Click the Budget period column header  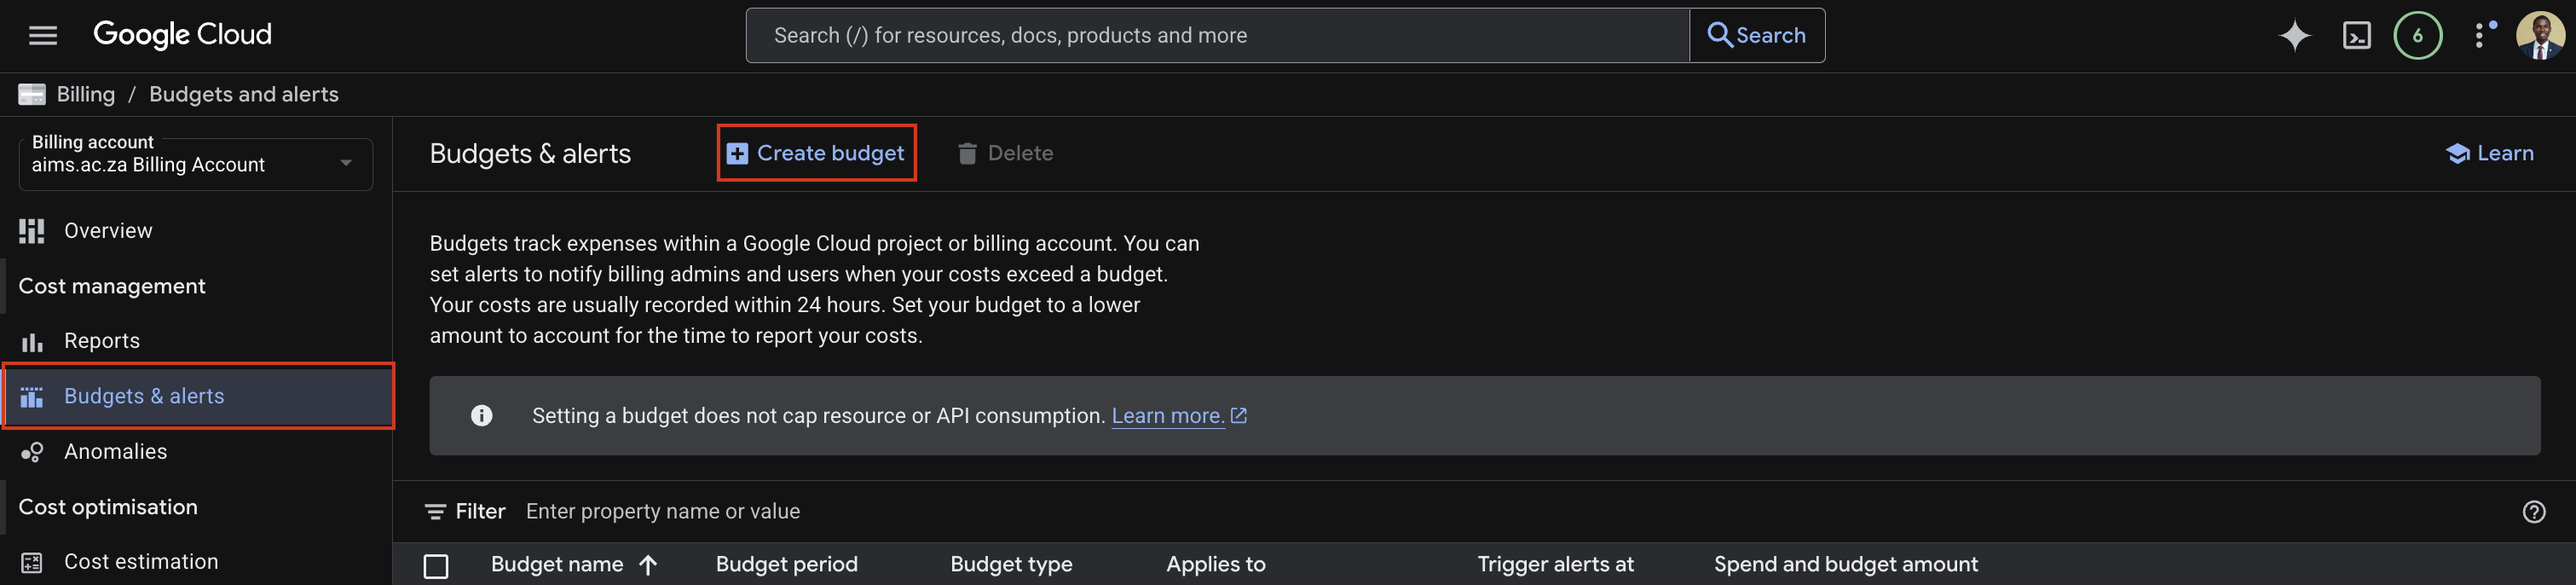coord(787,565)
